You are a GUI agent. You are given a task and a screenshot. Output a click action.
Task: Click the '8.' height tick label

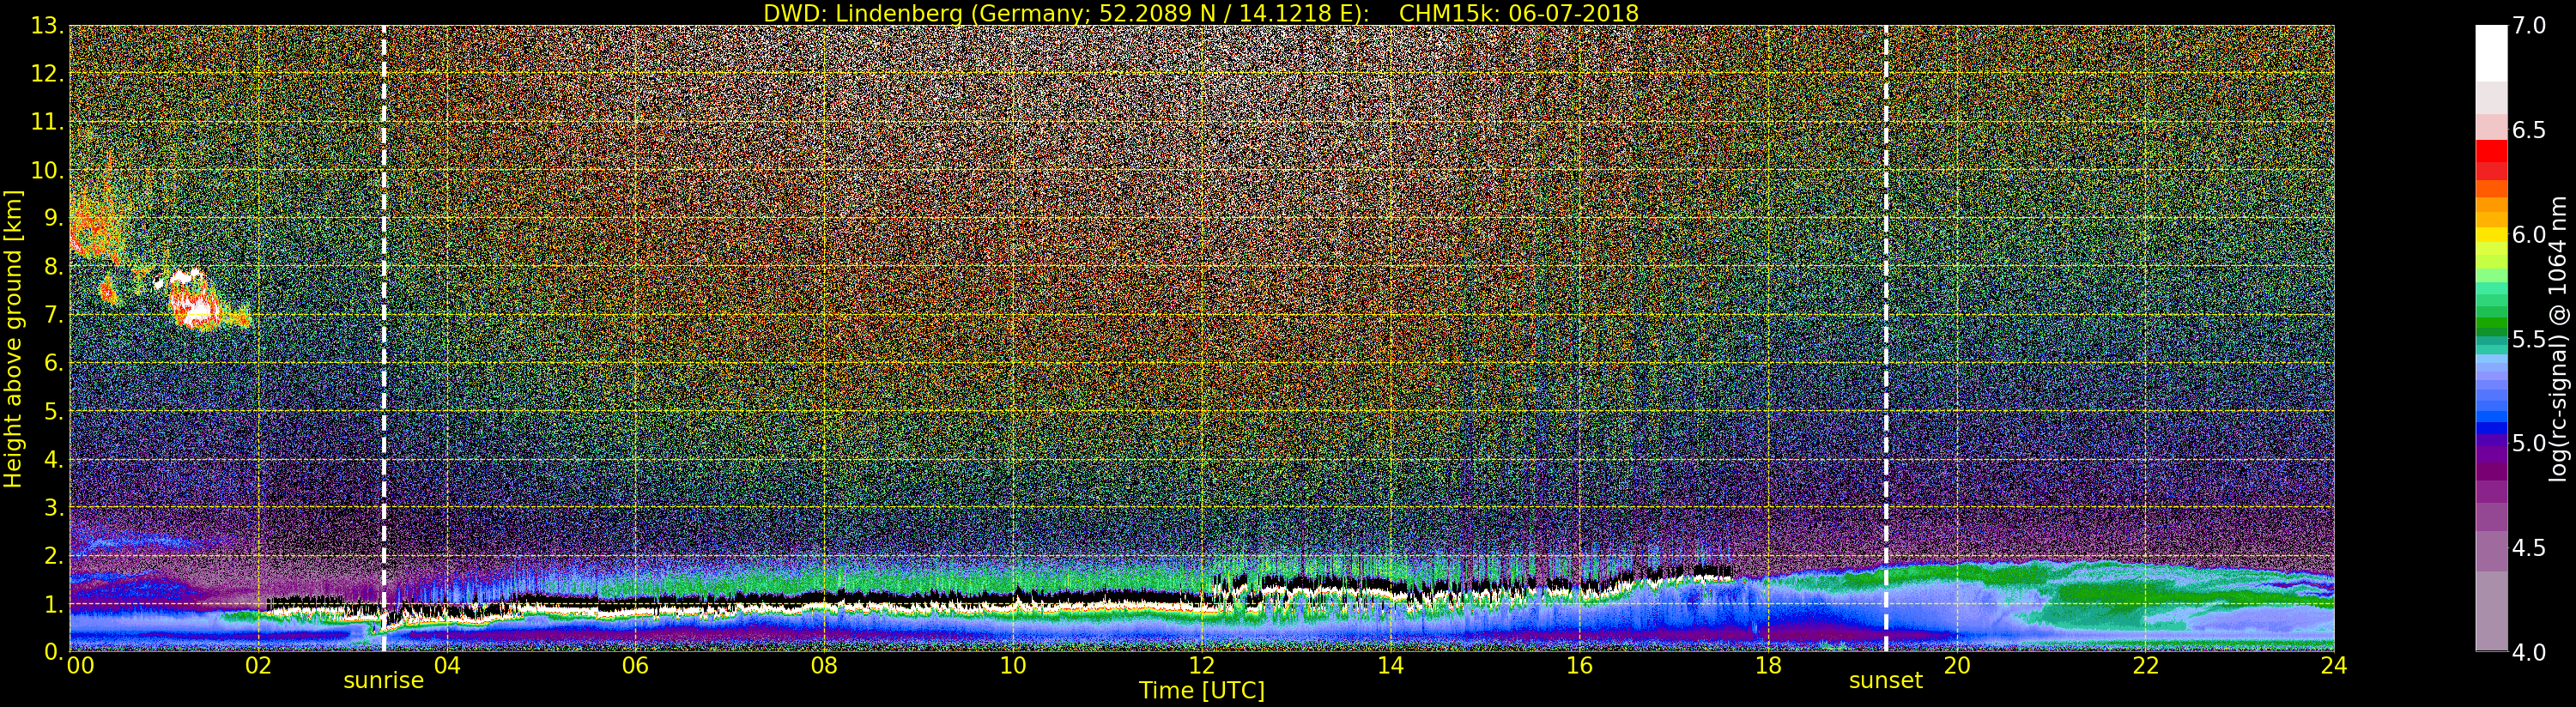[53, 266]
